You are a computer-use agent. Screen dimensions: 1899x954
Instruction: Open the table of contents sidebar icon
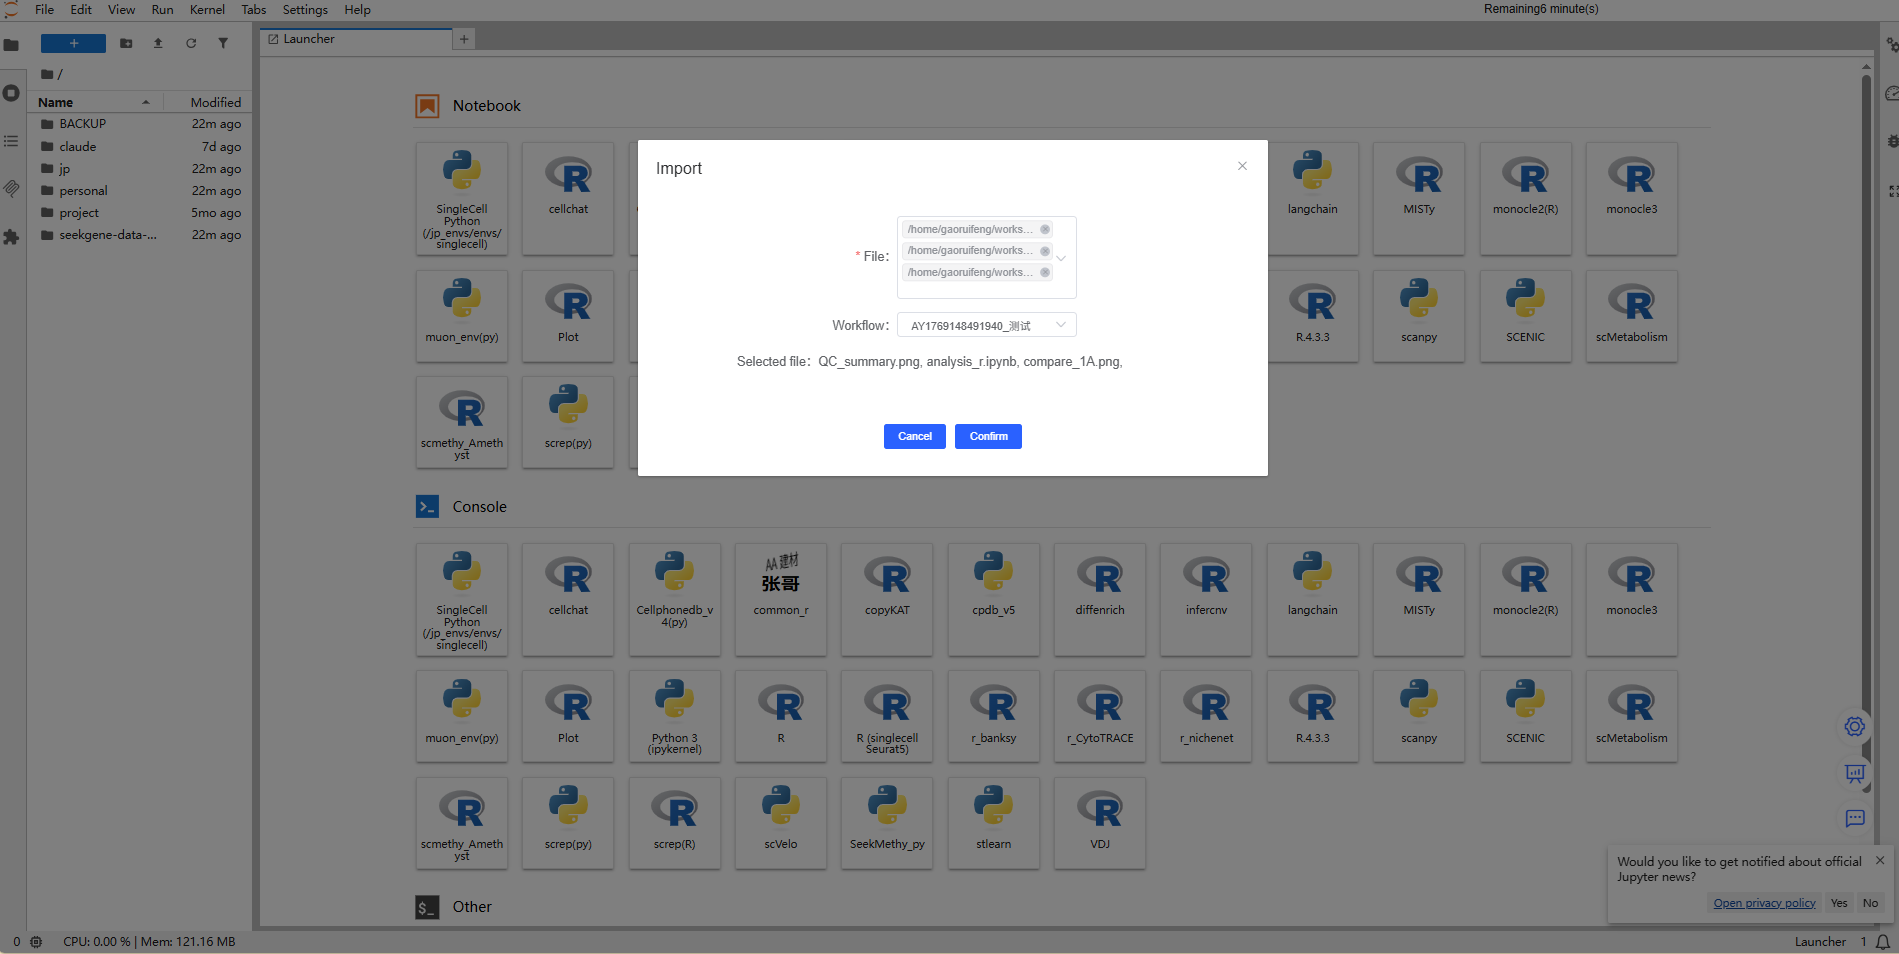[11, 141]
